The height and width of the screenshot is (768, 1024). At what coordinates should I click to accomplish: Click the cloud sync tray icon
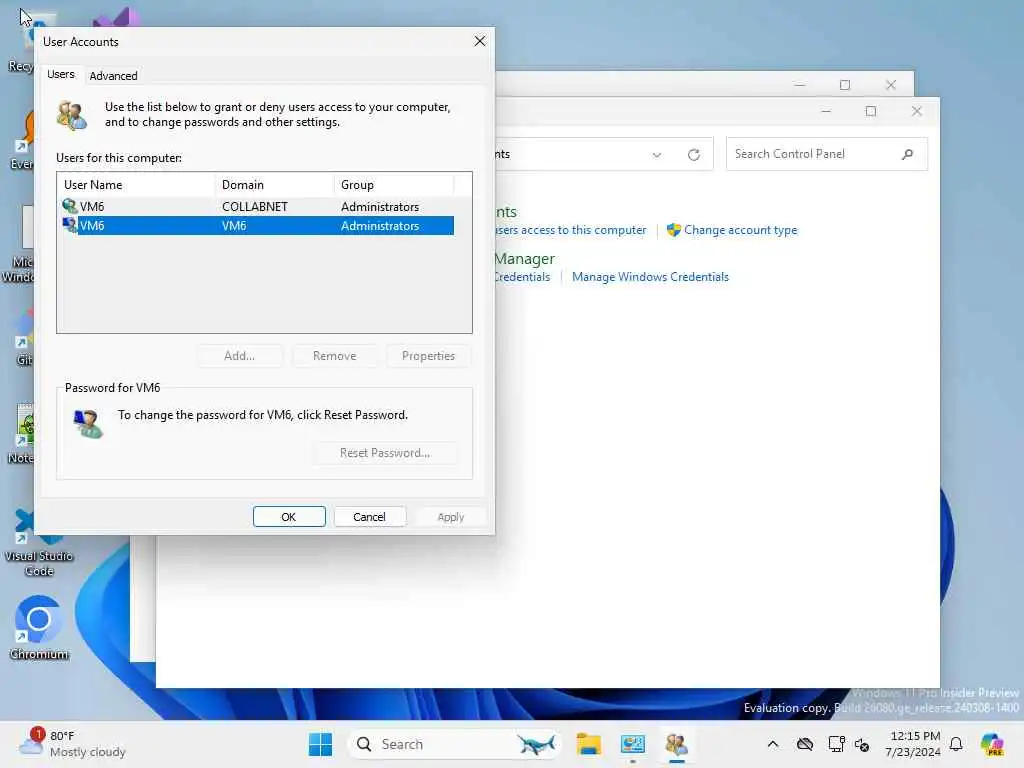tap(805, 744)
